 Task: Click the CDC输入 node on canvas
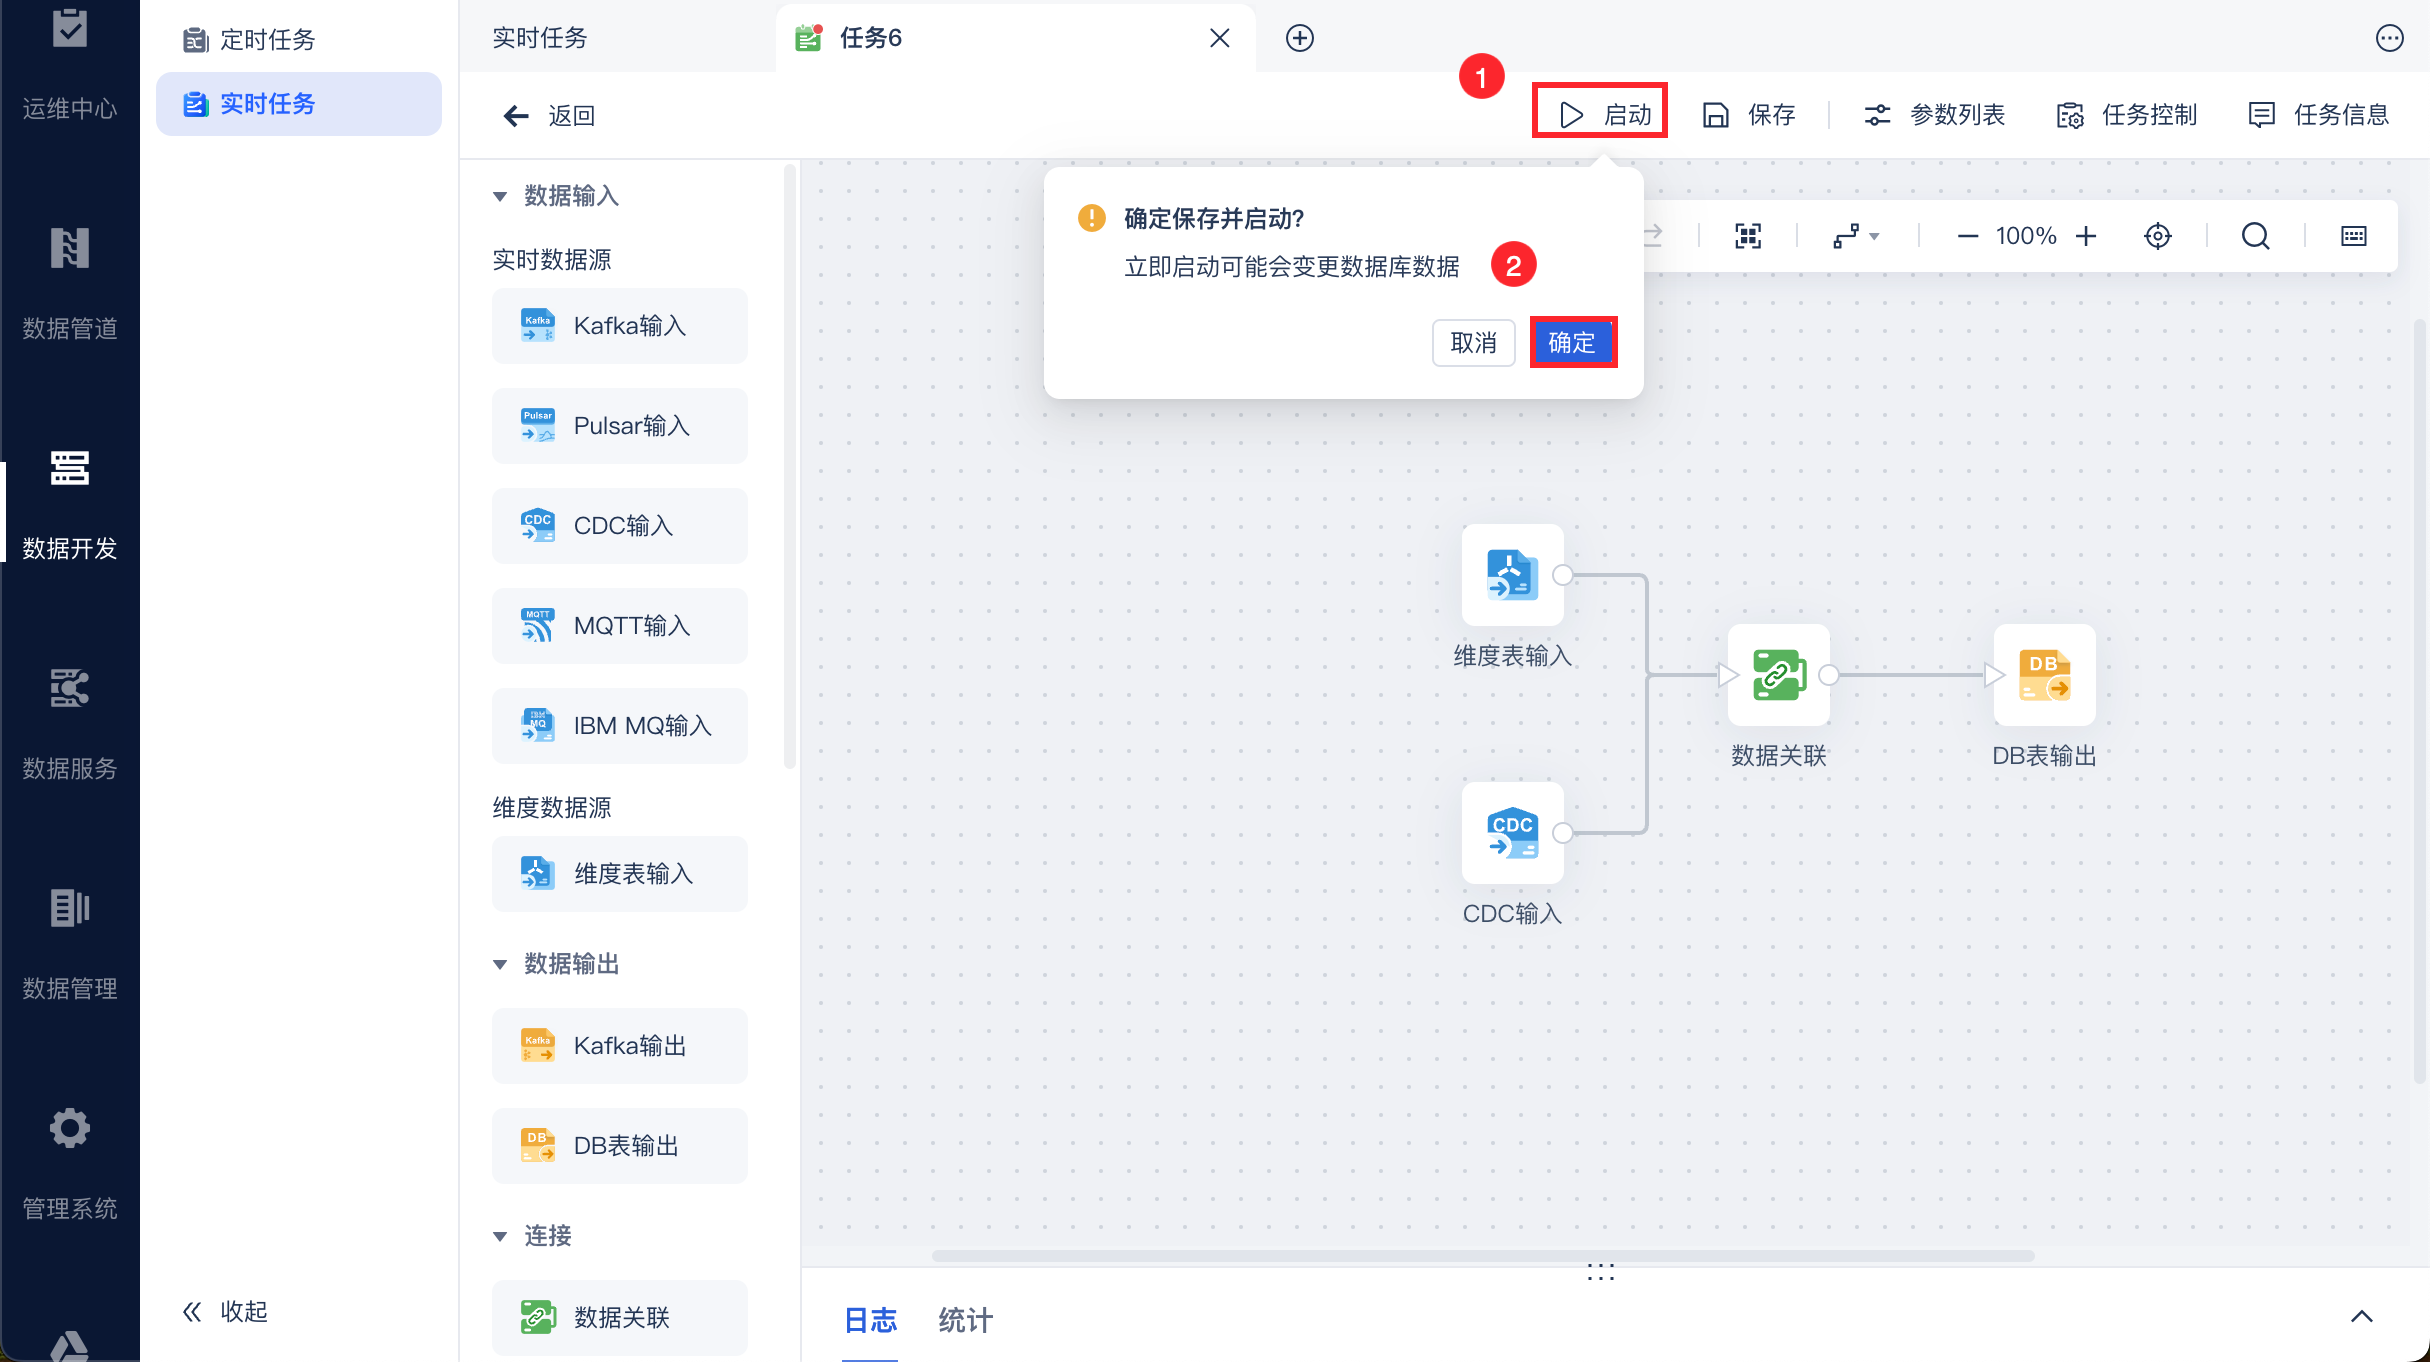click(x=1512, y=833)
